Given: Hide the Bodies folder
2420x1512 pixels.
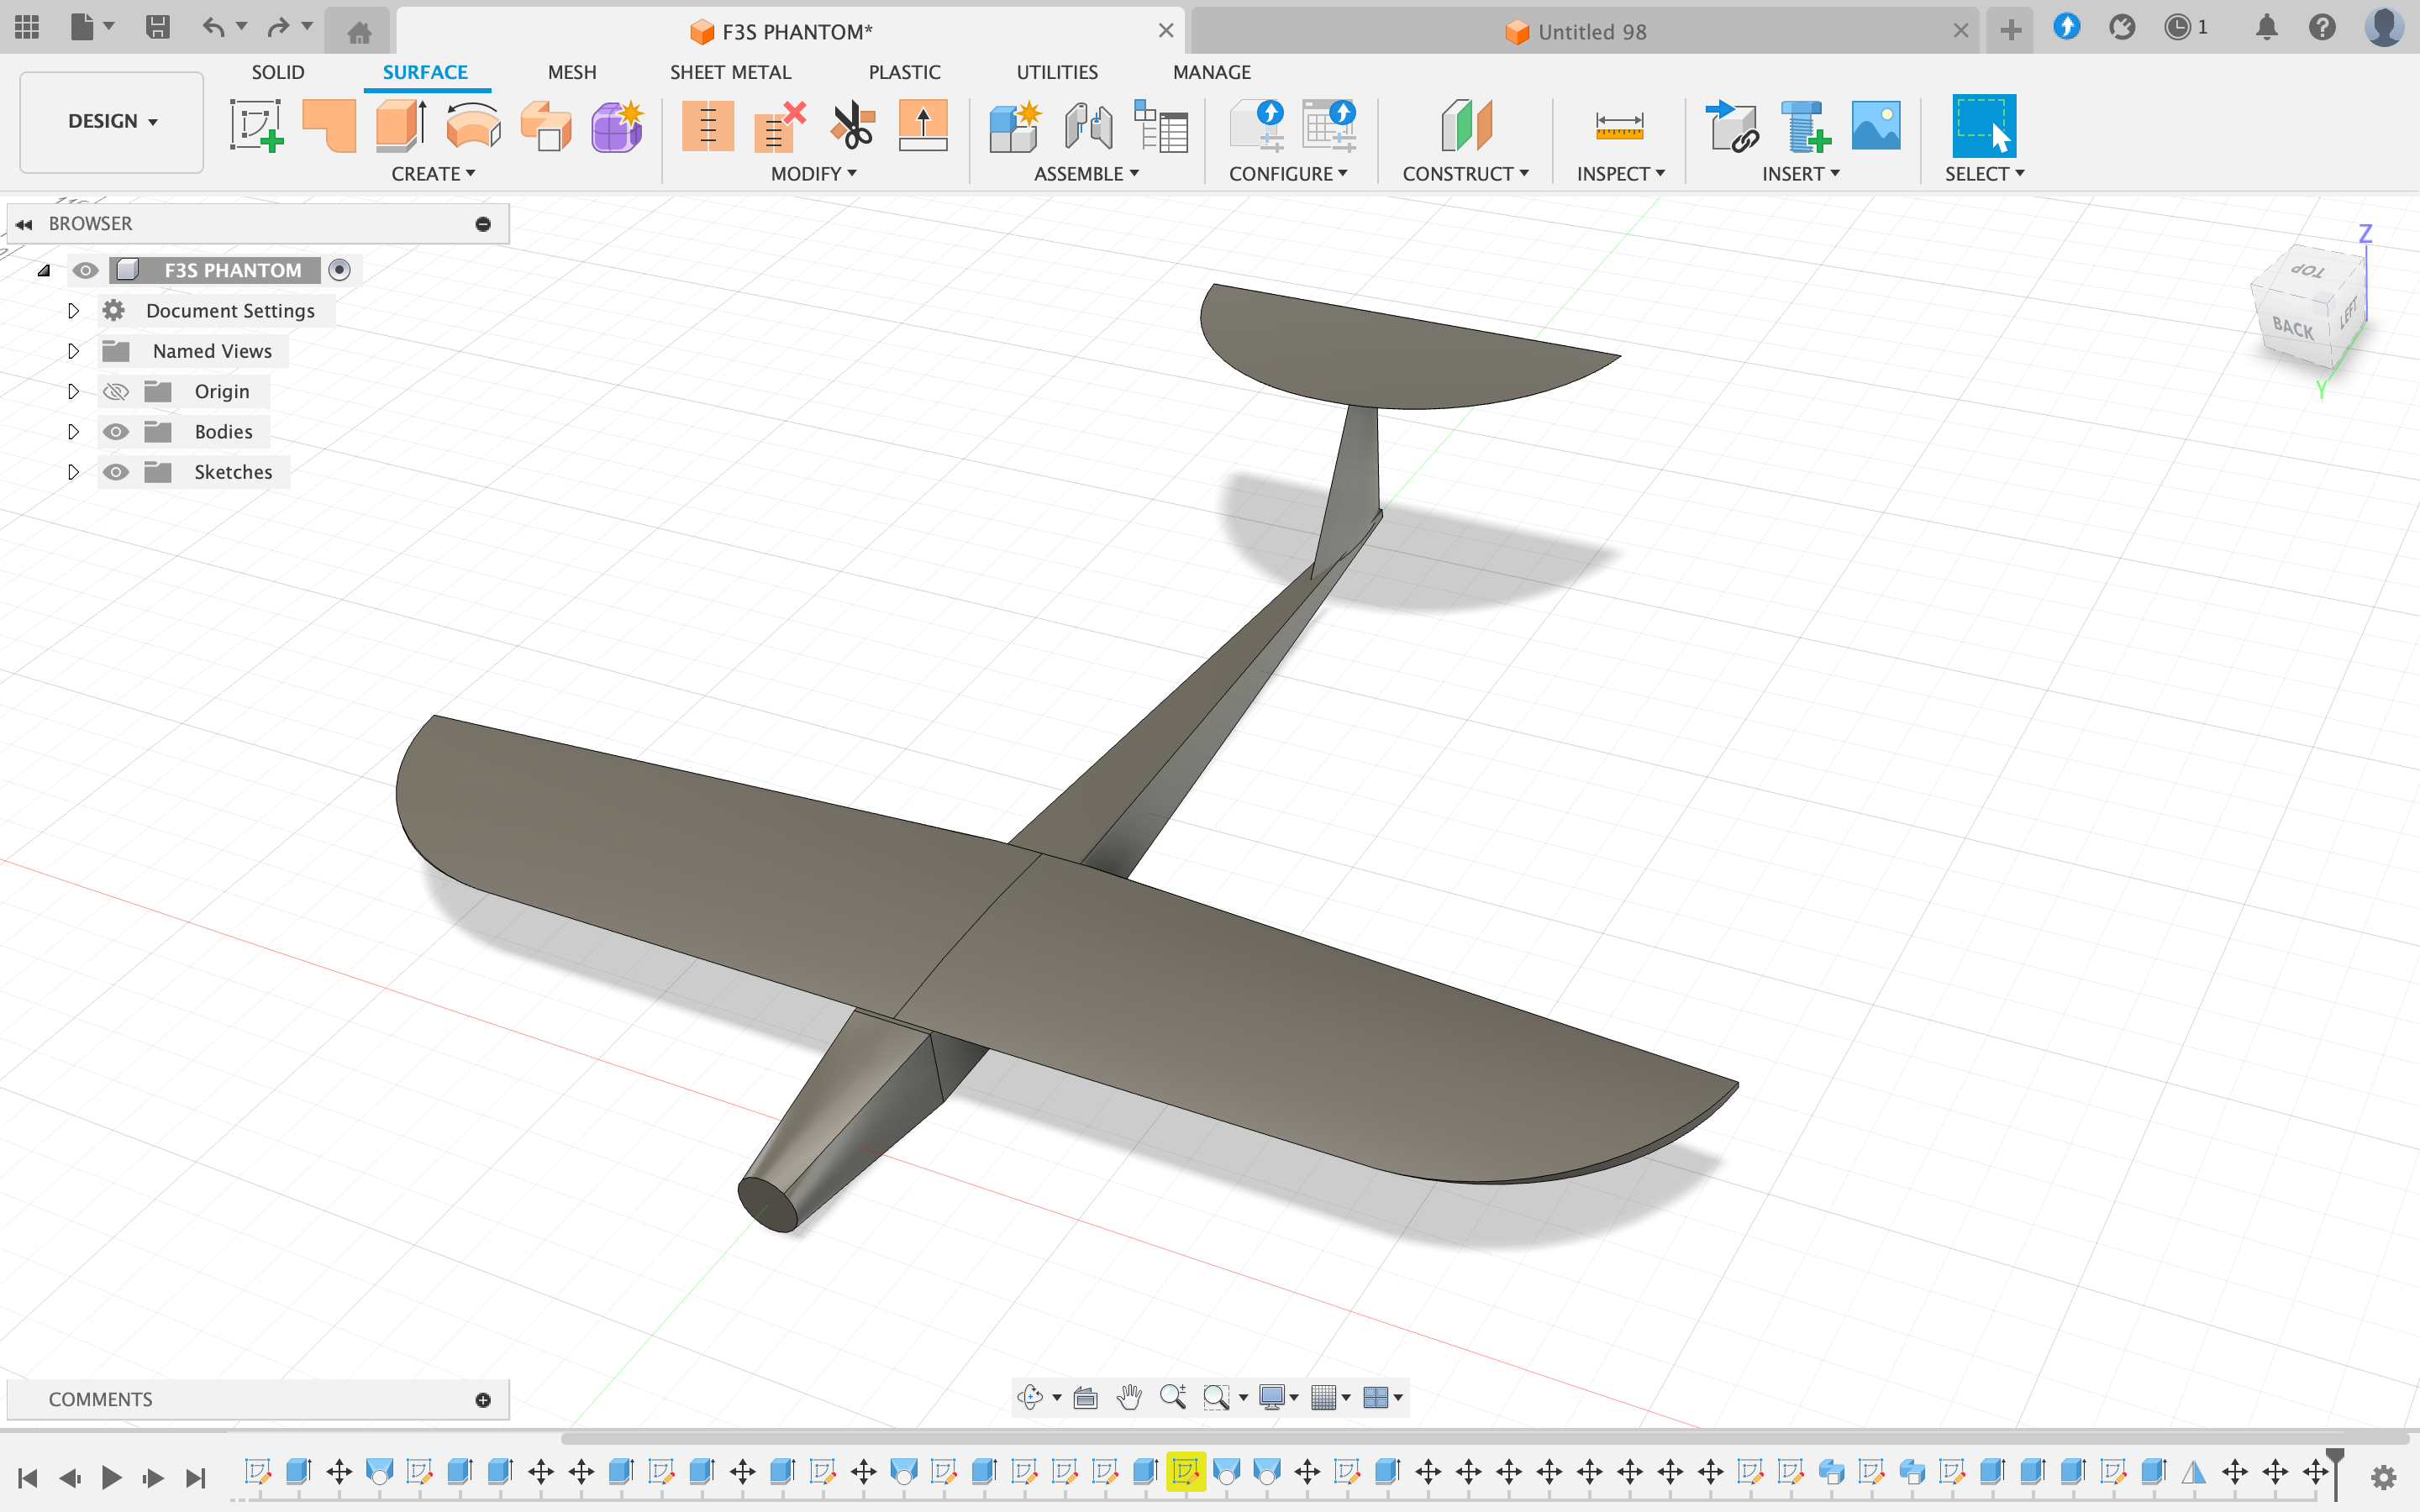Looking at the screenshot, I should click(x=116, y=431).
